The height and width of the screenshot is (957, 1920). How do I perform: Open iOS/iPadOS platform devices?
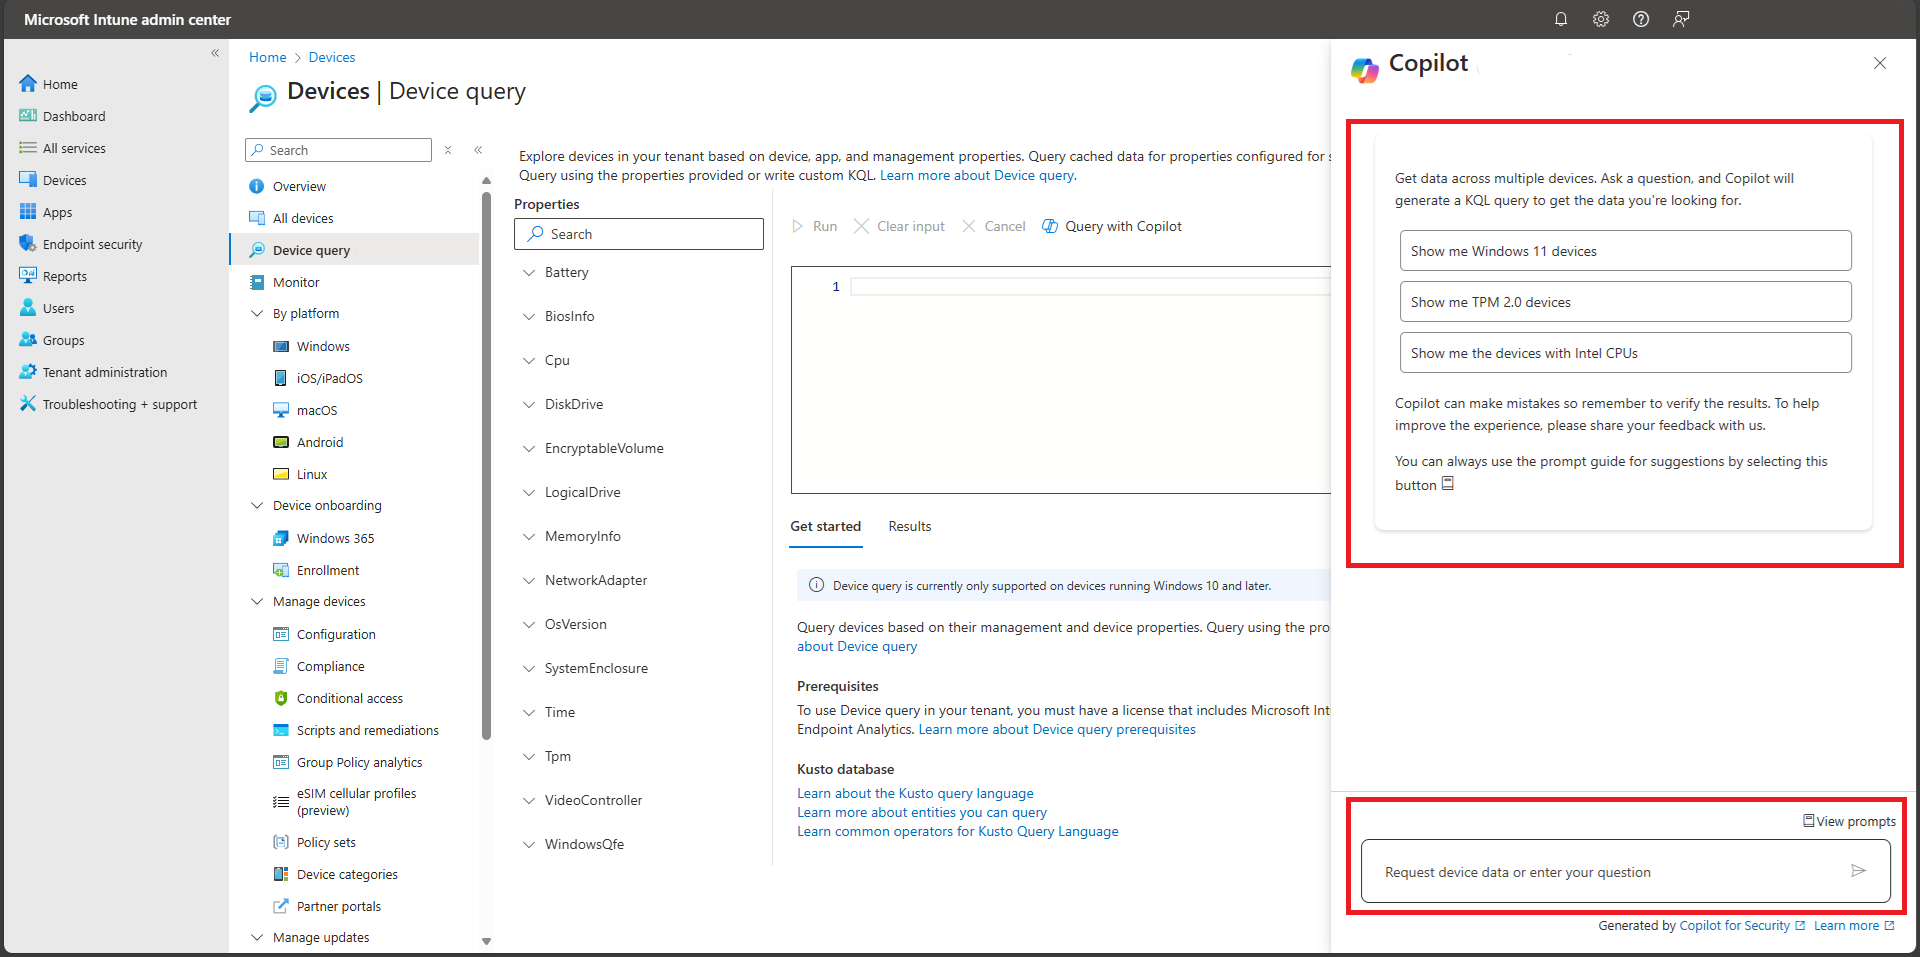pos(329,378)
